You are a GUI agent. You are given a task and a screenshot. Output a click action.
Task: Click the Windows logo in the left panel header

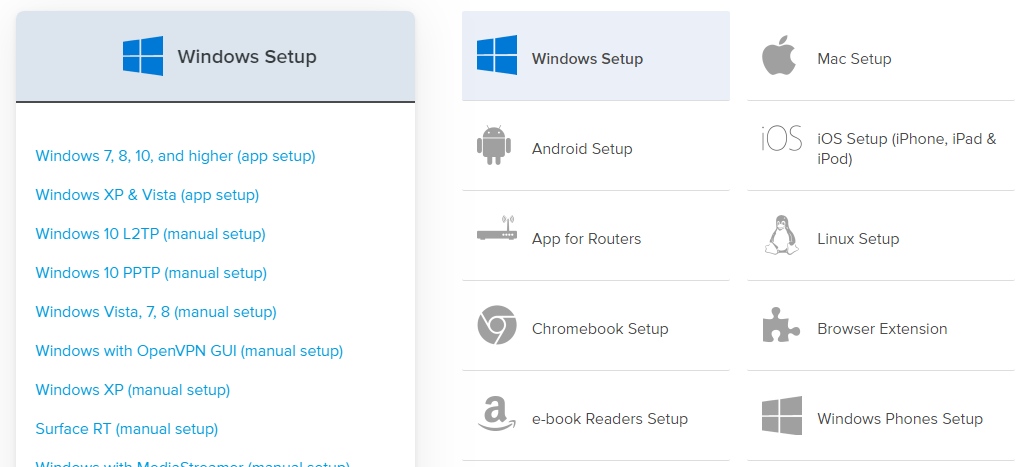[143, 57]
